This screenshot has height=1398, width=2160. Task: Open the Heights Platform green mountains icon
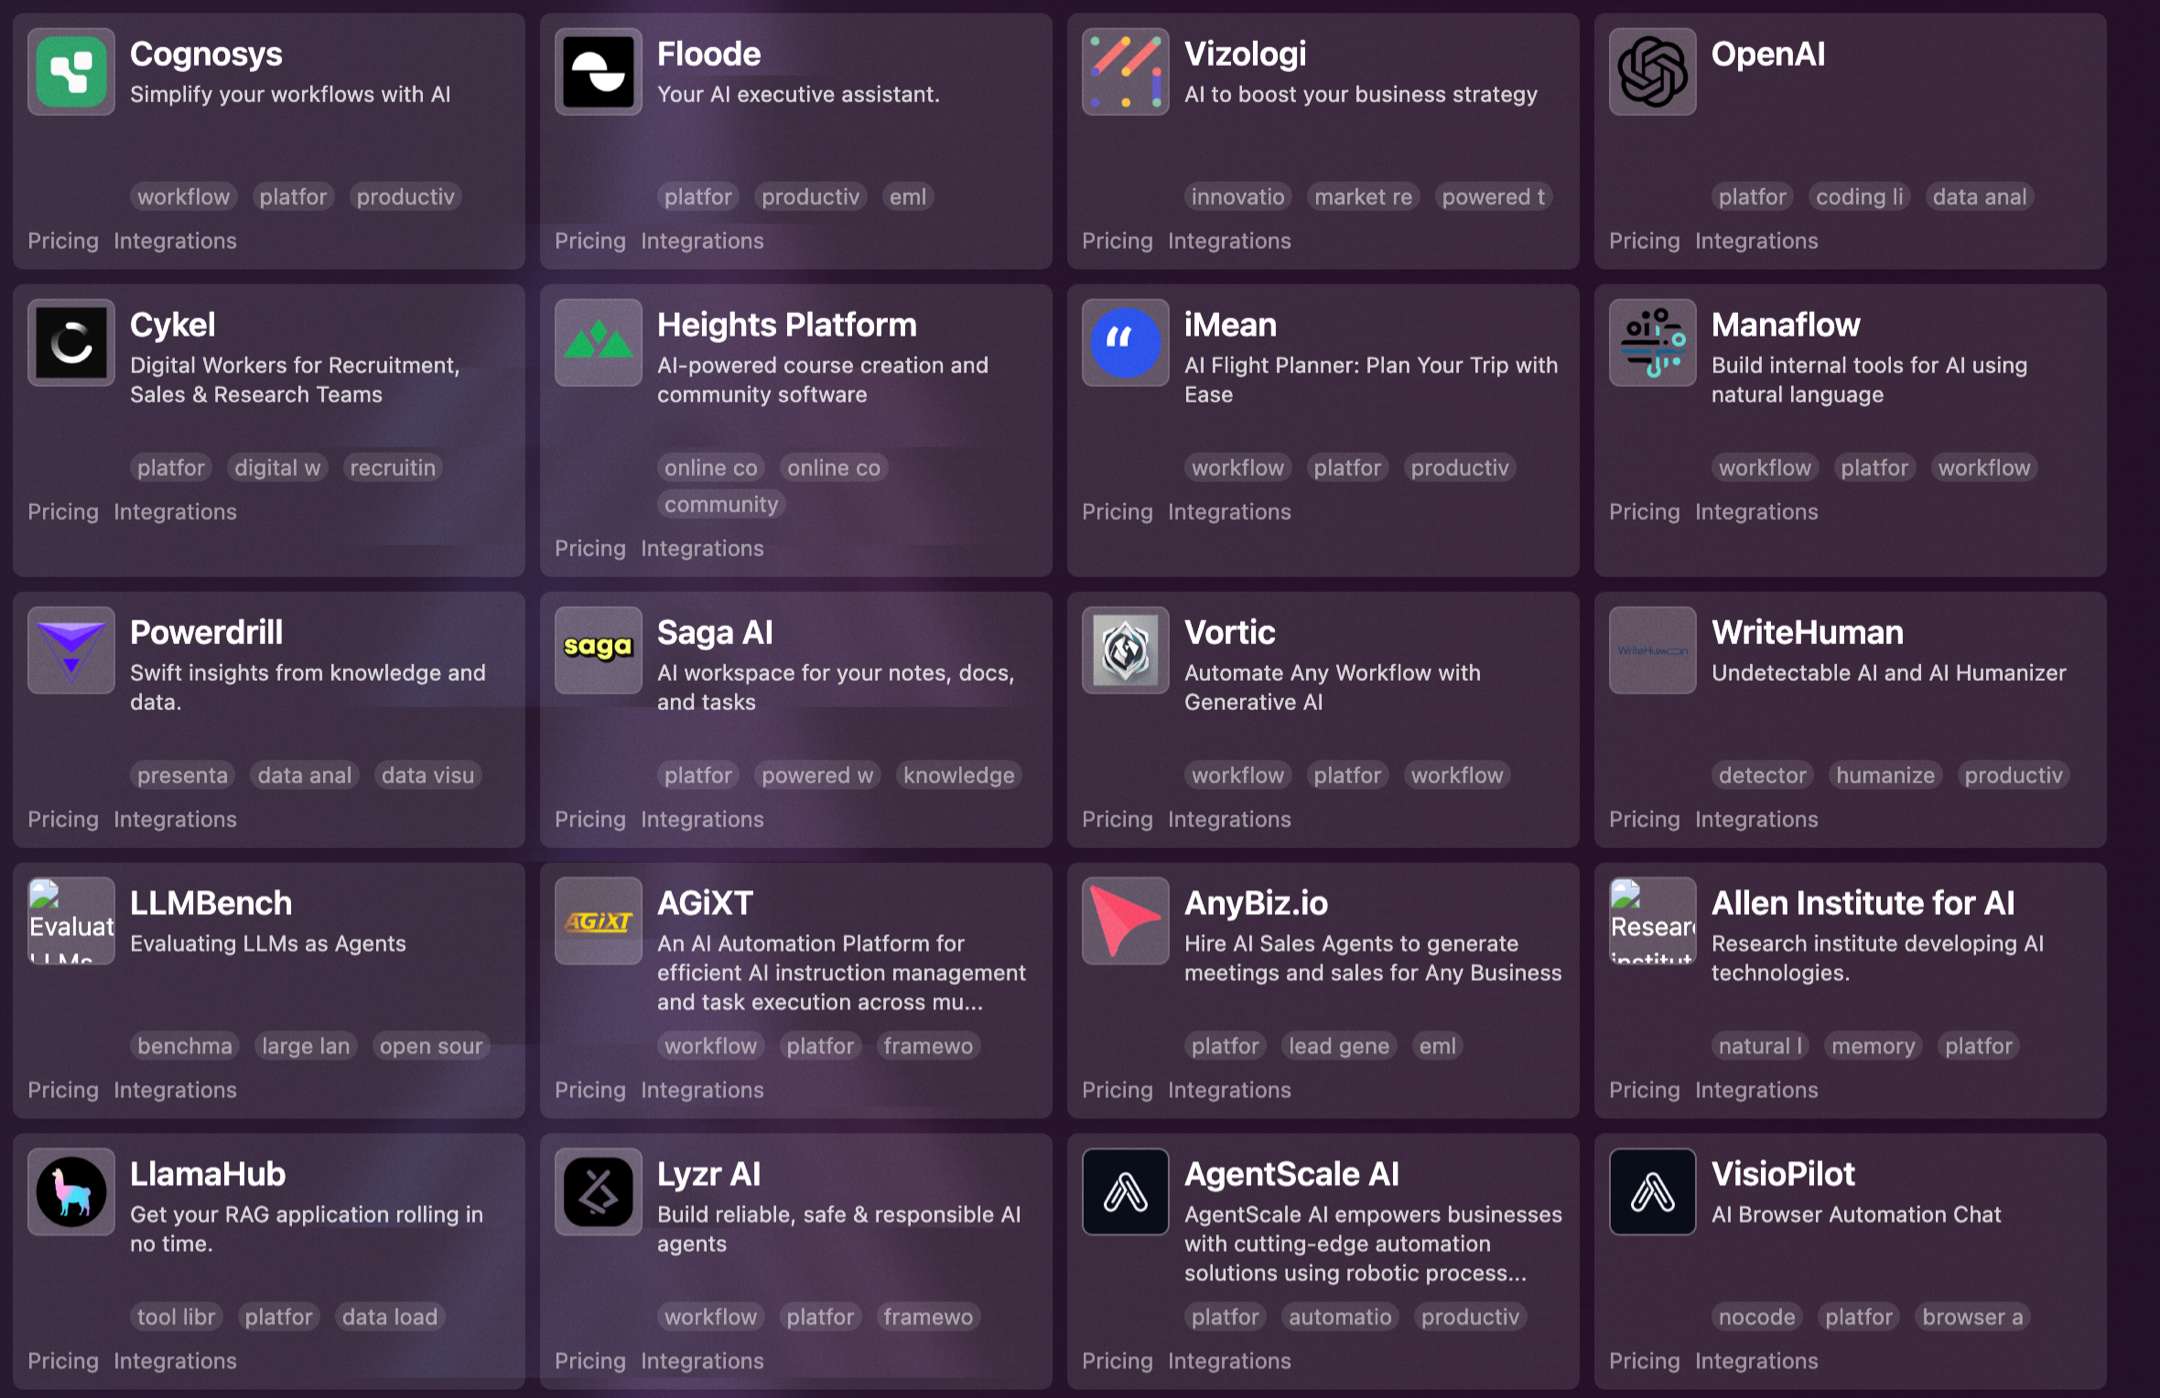(598, 342)
